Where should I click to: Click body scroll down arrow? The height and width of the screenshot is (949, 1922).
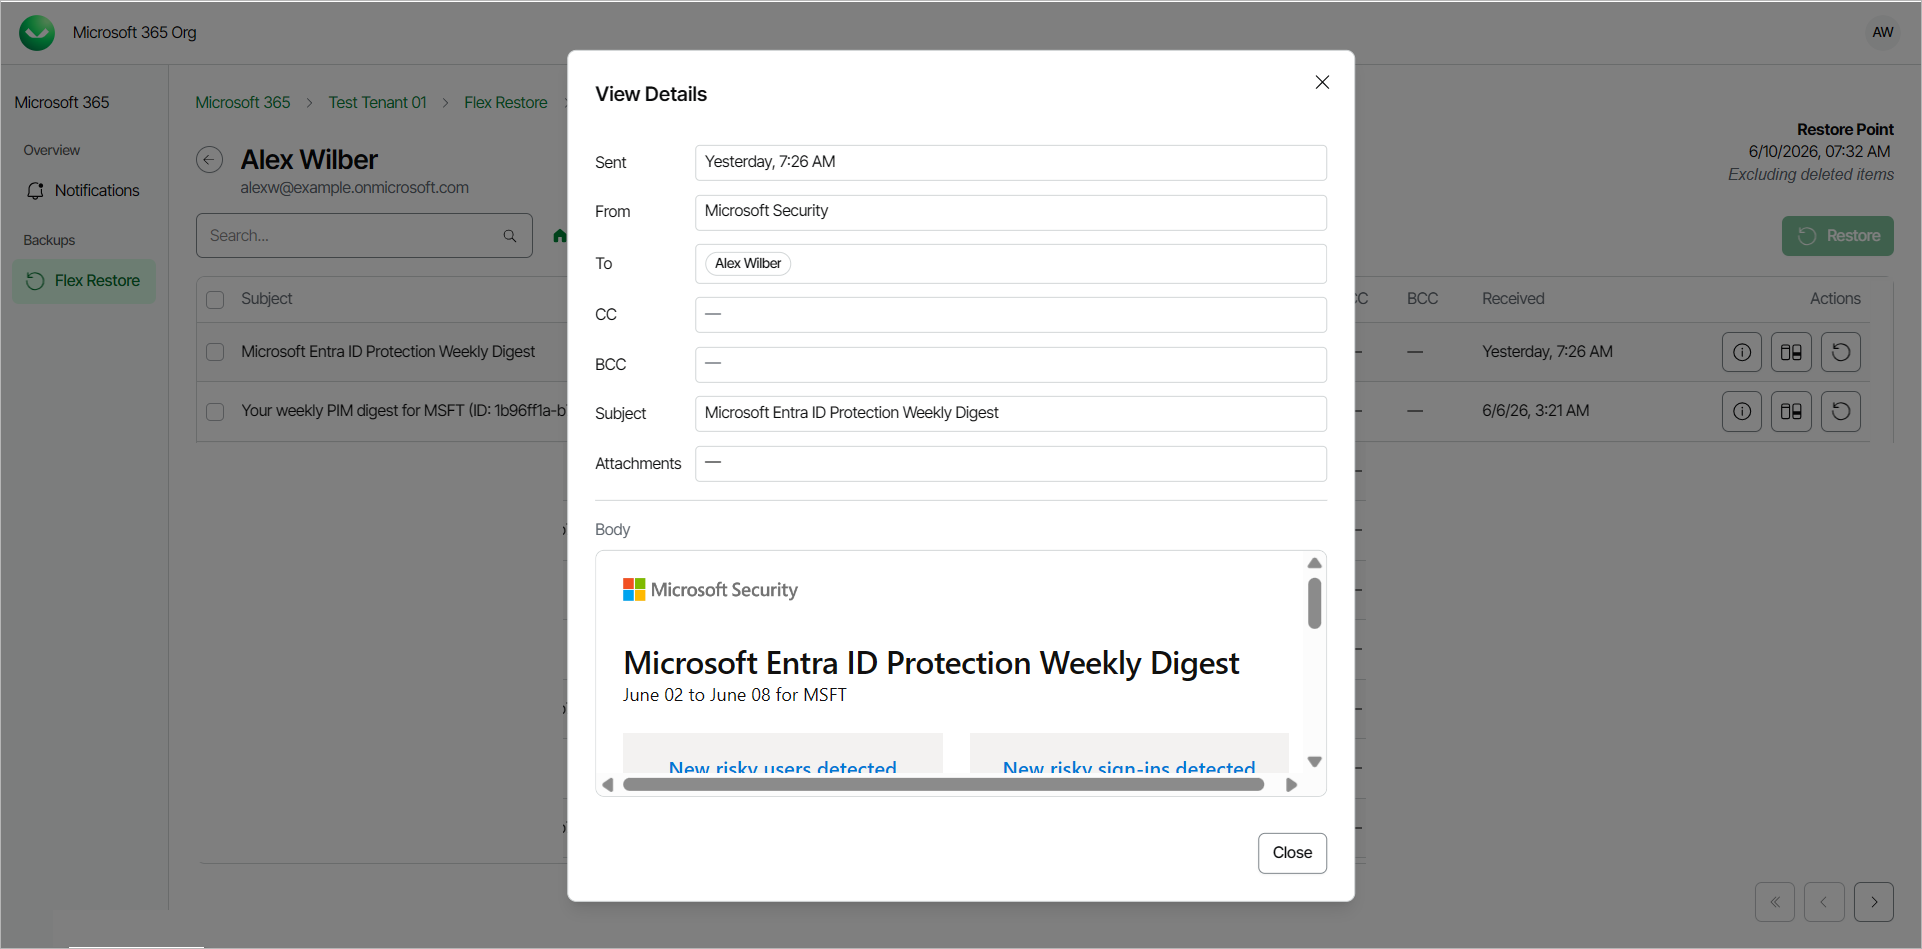1315,762
